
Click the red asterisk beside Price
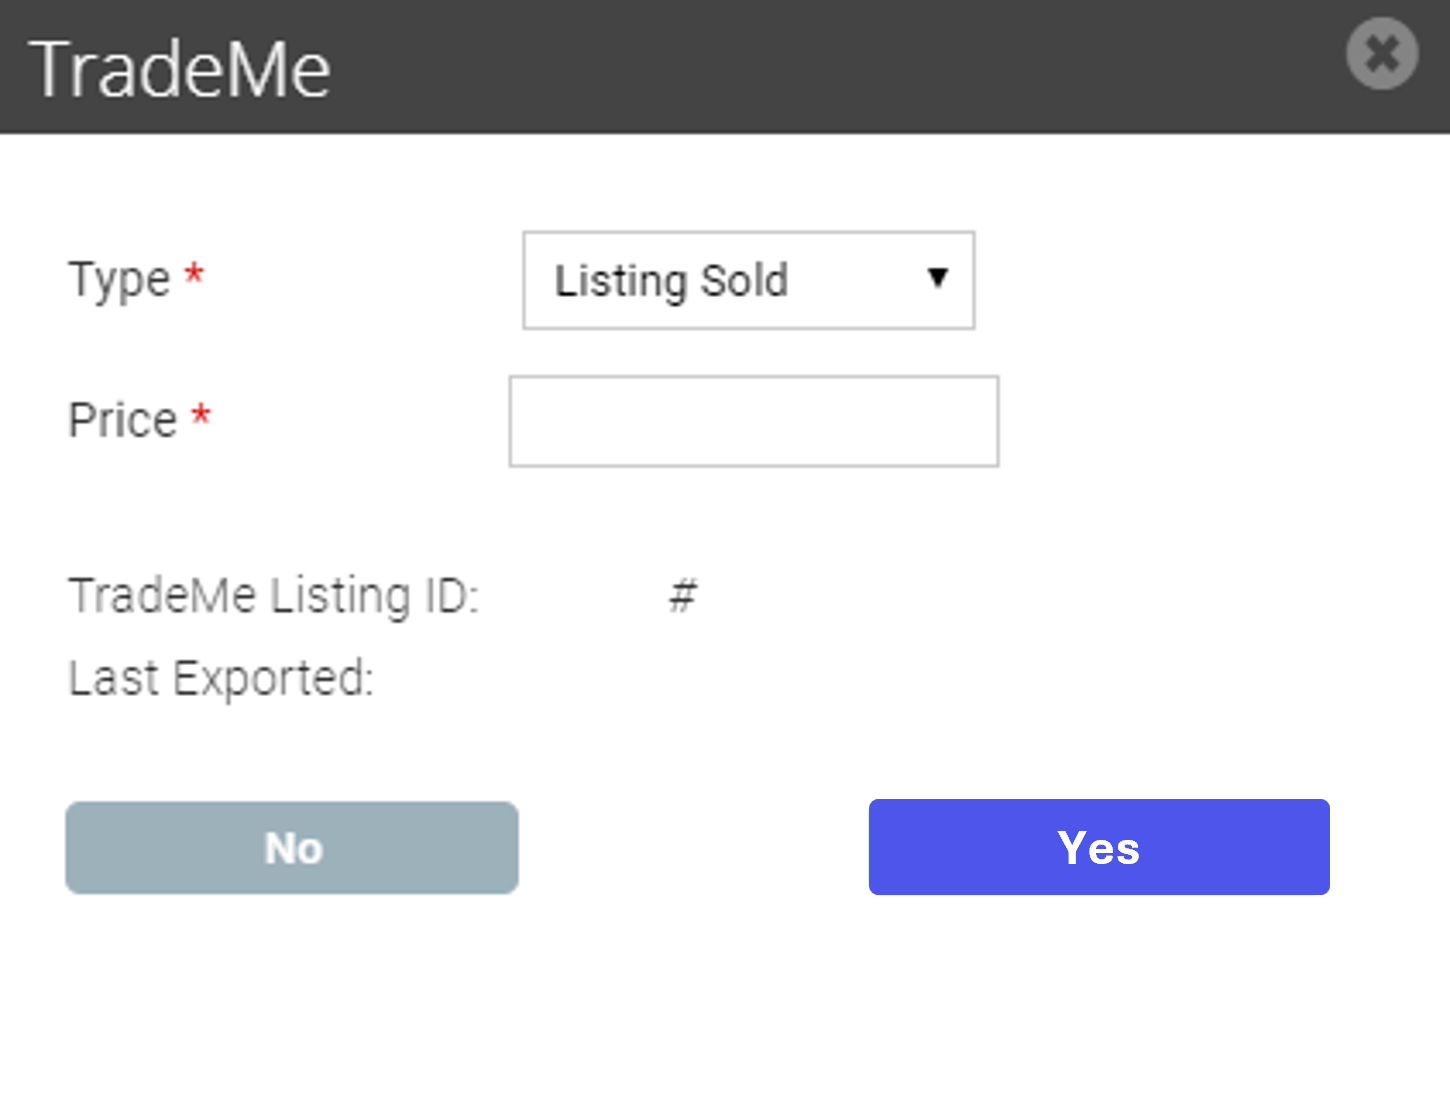[x=201, y=414]
